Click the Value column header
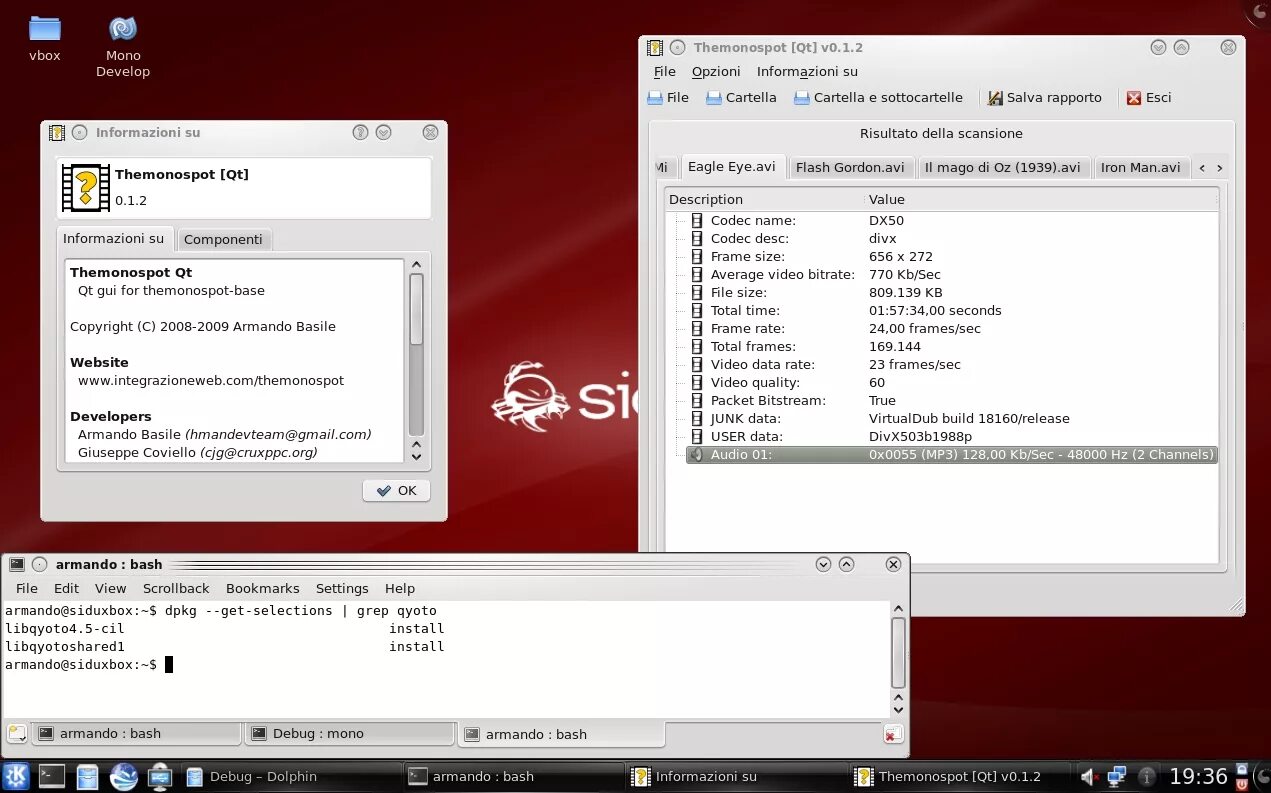The width and height of the screenshot is (1271, 793). click(1041, 199)
